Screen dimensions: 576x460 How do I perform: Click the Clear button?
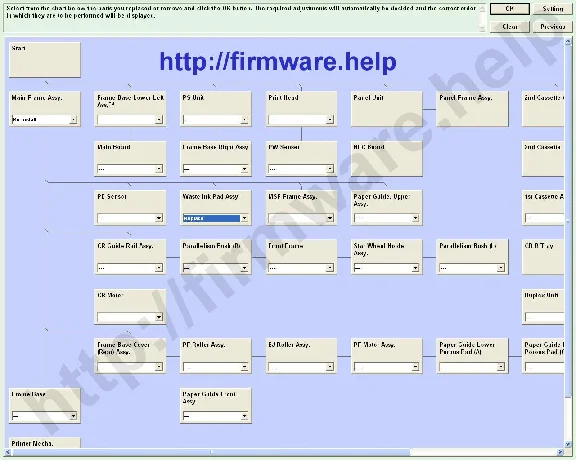pyautogui.click(x=510, y=26)
